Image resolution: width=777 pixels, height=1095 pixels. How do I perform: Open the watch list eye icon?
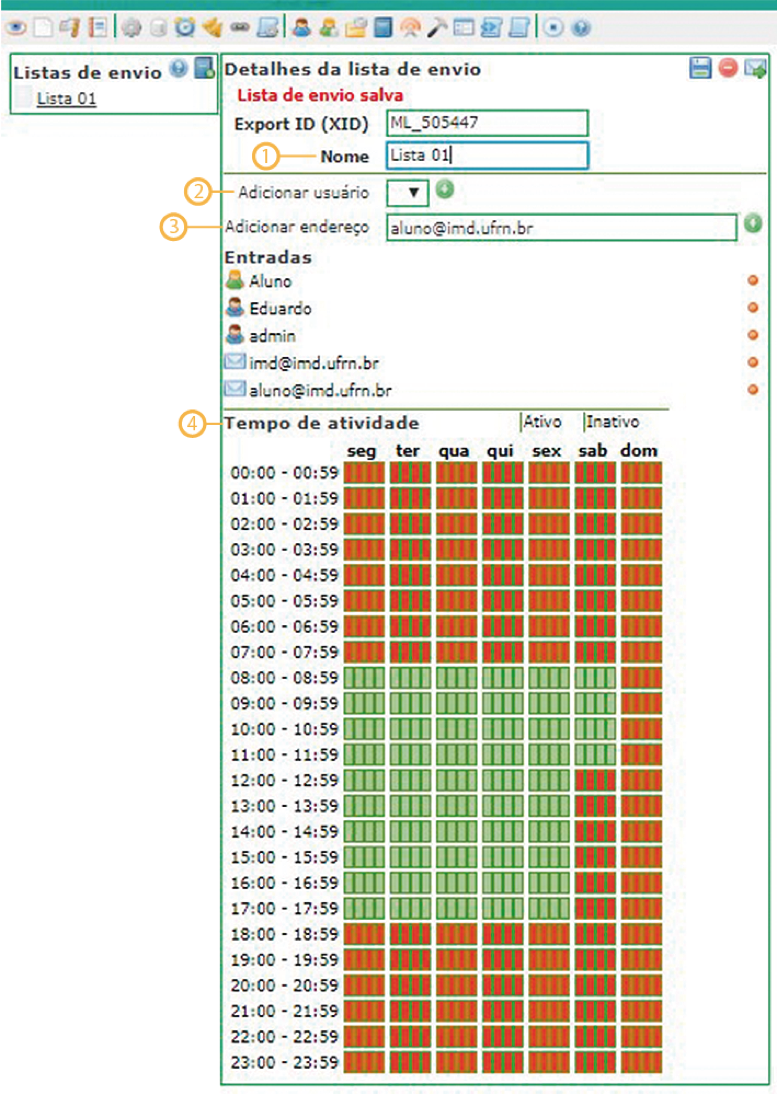(15, 28)
